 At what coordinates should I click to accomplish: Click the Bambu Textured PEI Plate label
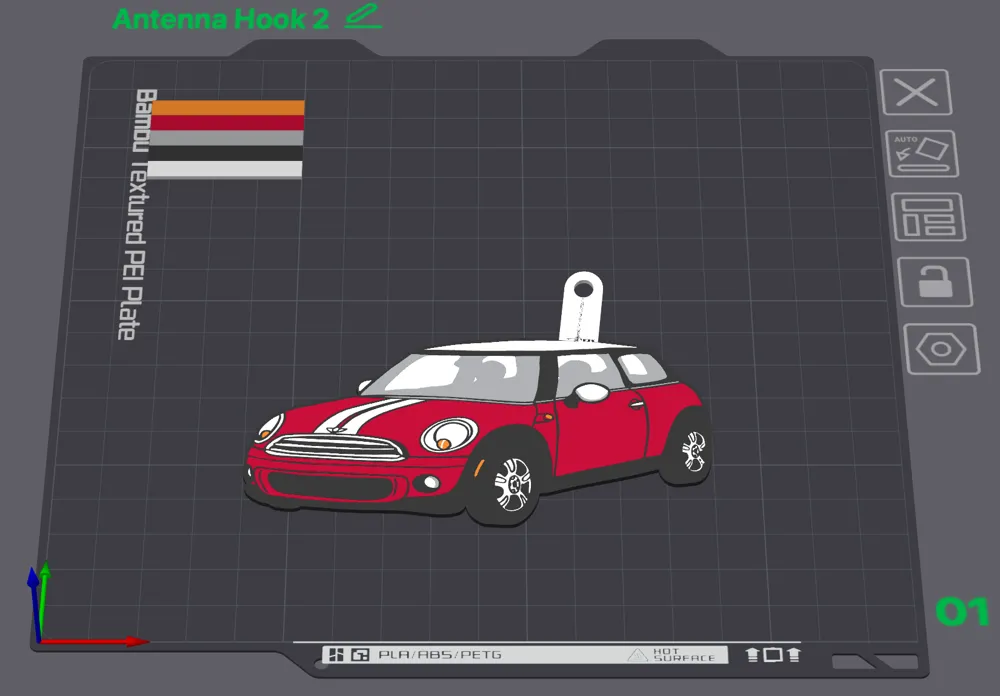pyautogui.click(x=137, y=214)
